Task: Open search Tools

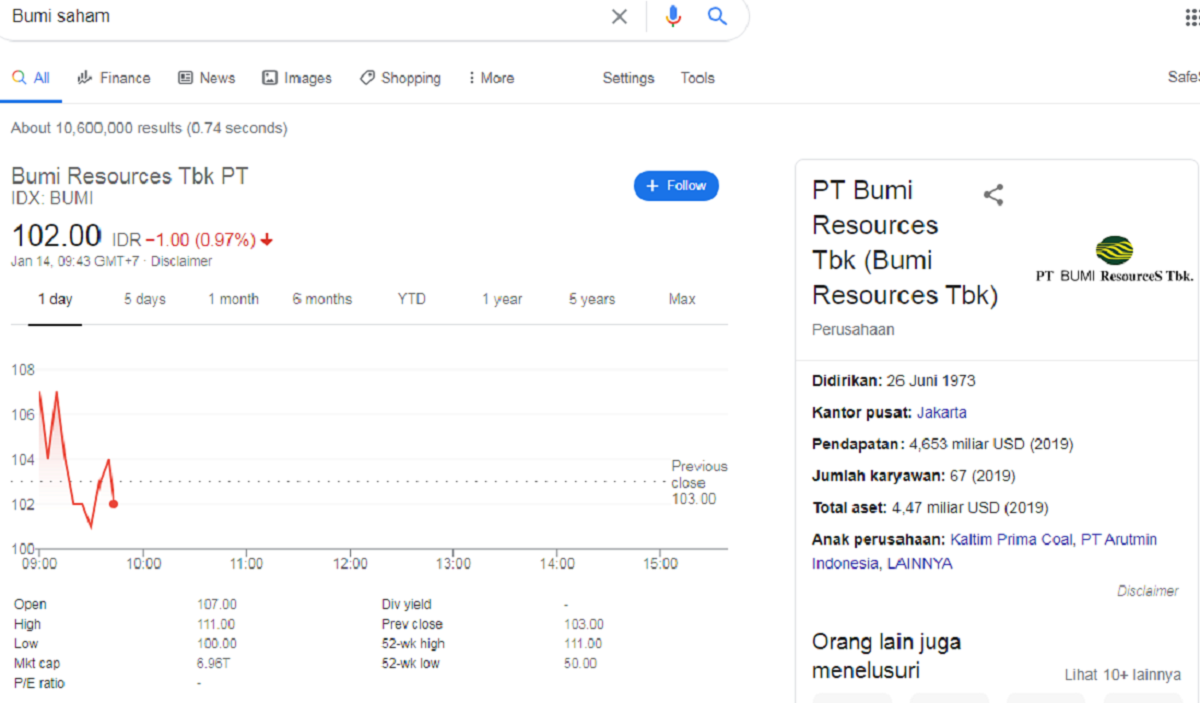Action: click(x=698, y=78)
